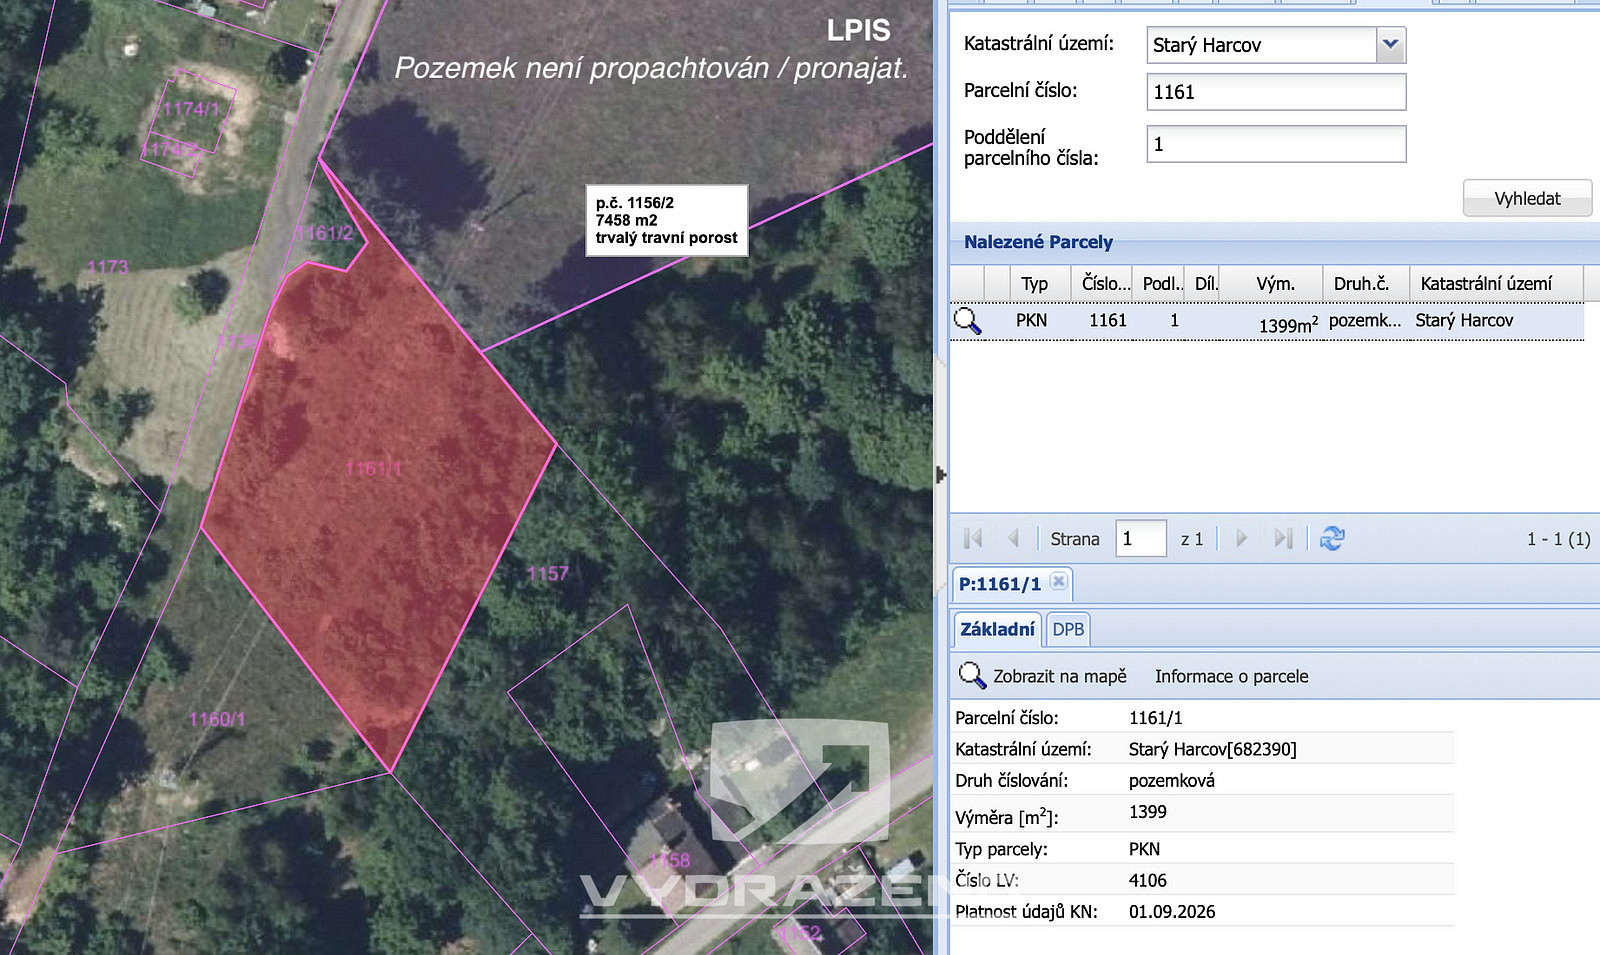Open the Katastrální území dropdown arrow
The width and height of the screenshot is (1600, 955).
1390,45
